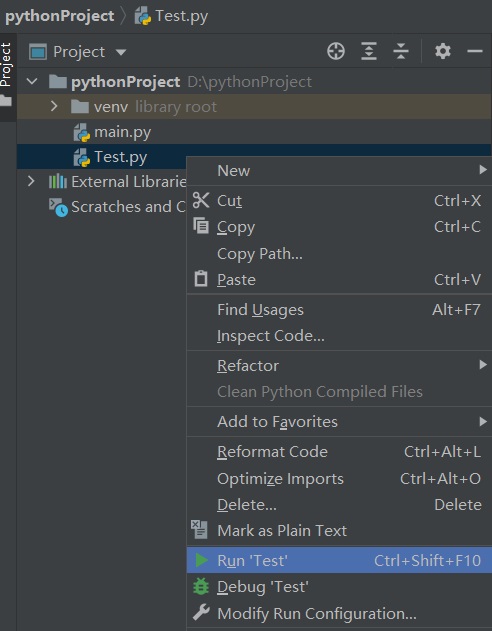Choose Inspect Code... menu entry

coord(339,336)
